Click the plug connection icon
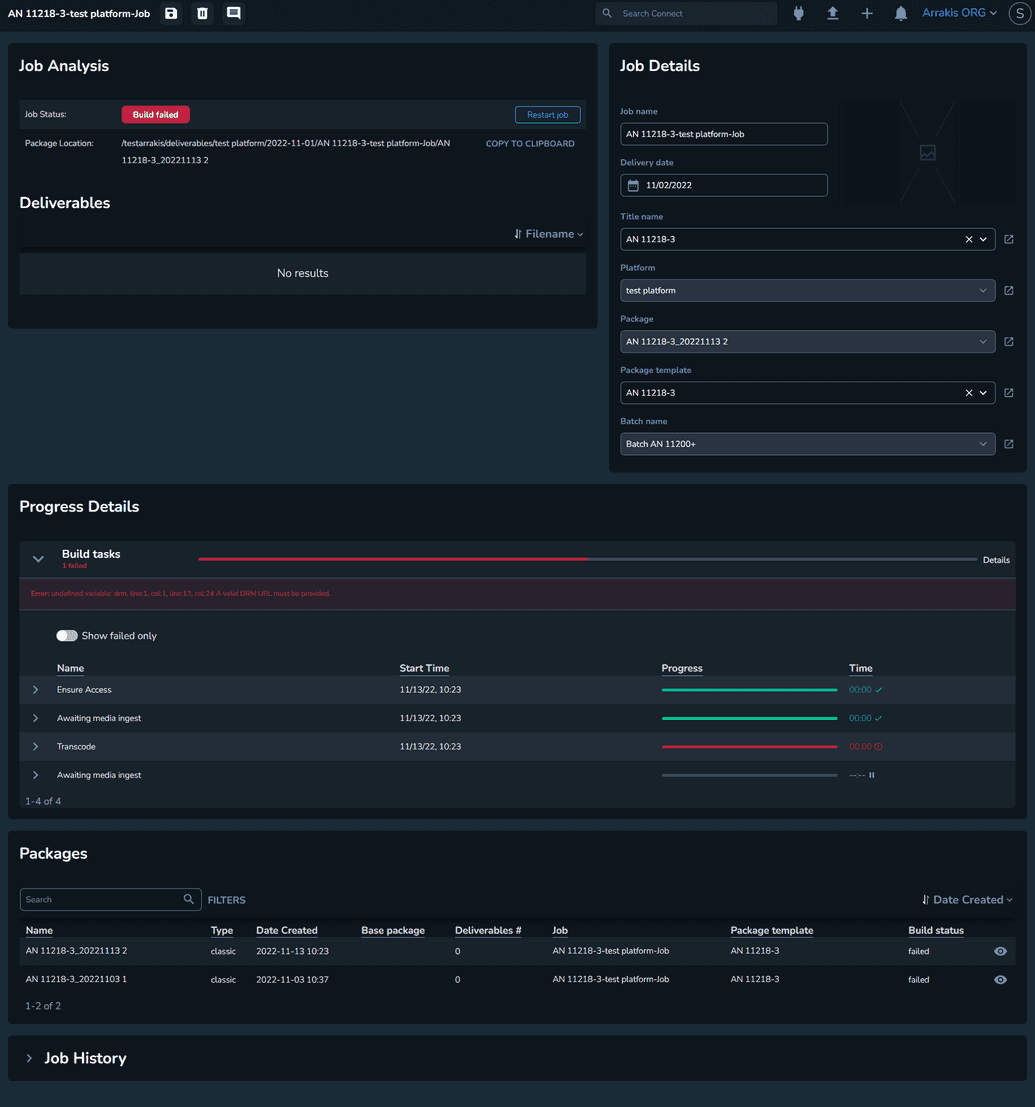Image resolution: width=1035 pixels, height=1107 pixels. coord(798,13)
